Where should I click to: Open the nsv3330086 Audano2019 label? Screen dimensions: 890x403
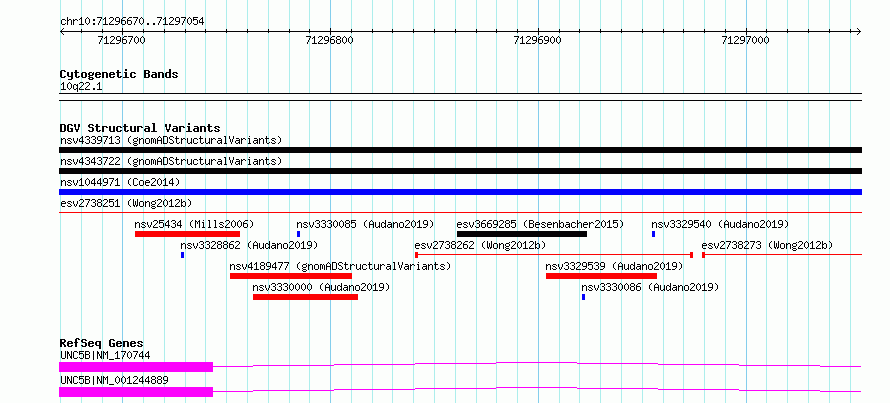point(650,288)
